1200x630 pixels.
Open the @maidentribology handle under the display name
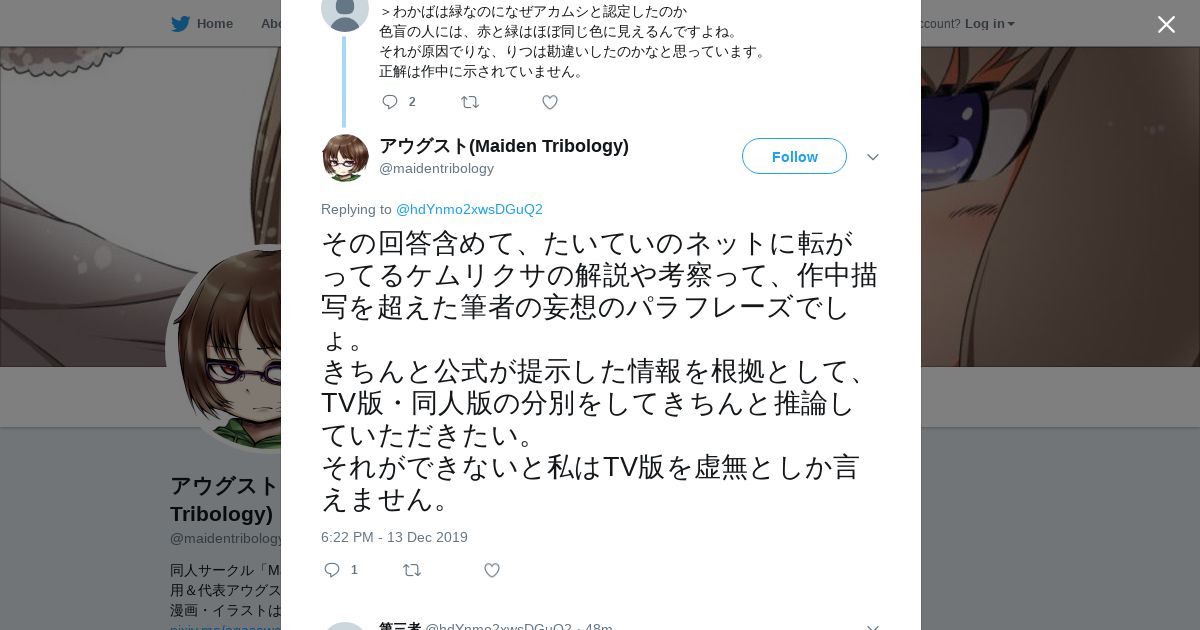(436, 169)
